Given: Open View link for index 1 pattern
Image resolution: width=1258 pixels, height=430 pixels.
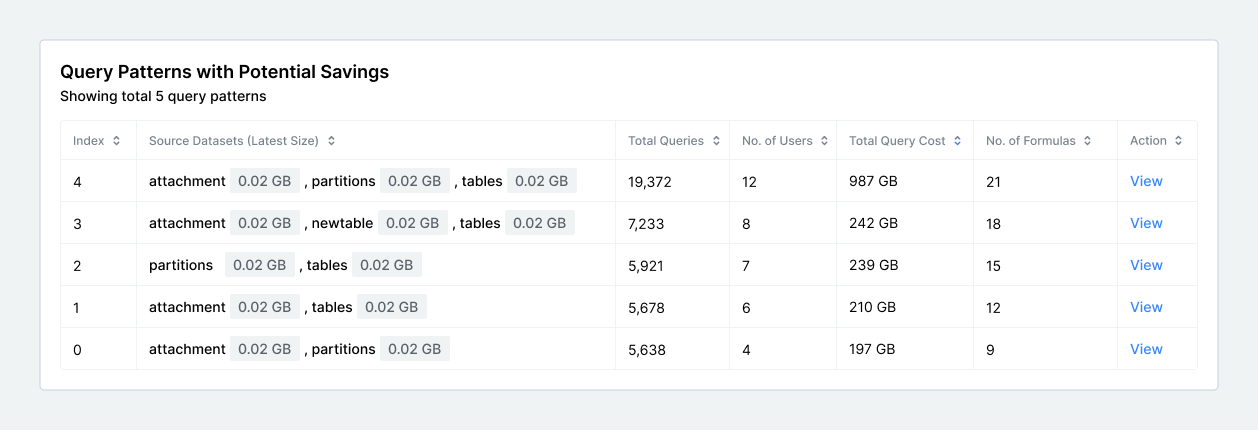Looking at the screenshot, I should [x=1146, y=307].
